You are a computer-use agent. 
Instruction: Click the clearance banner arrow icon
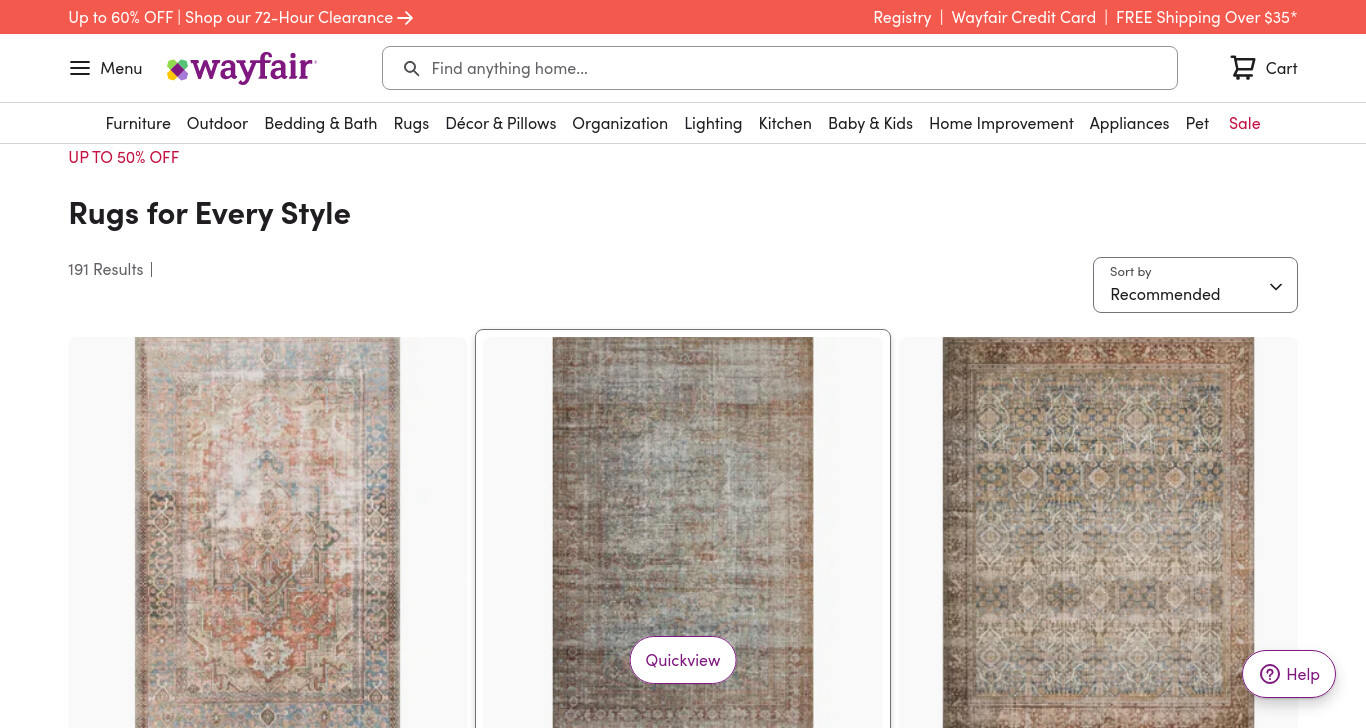[405, 18]
